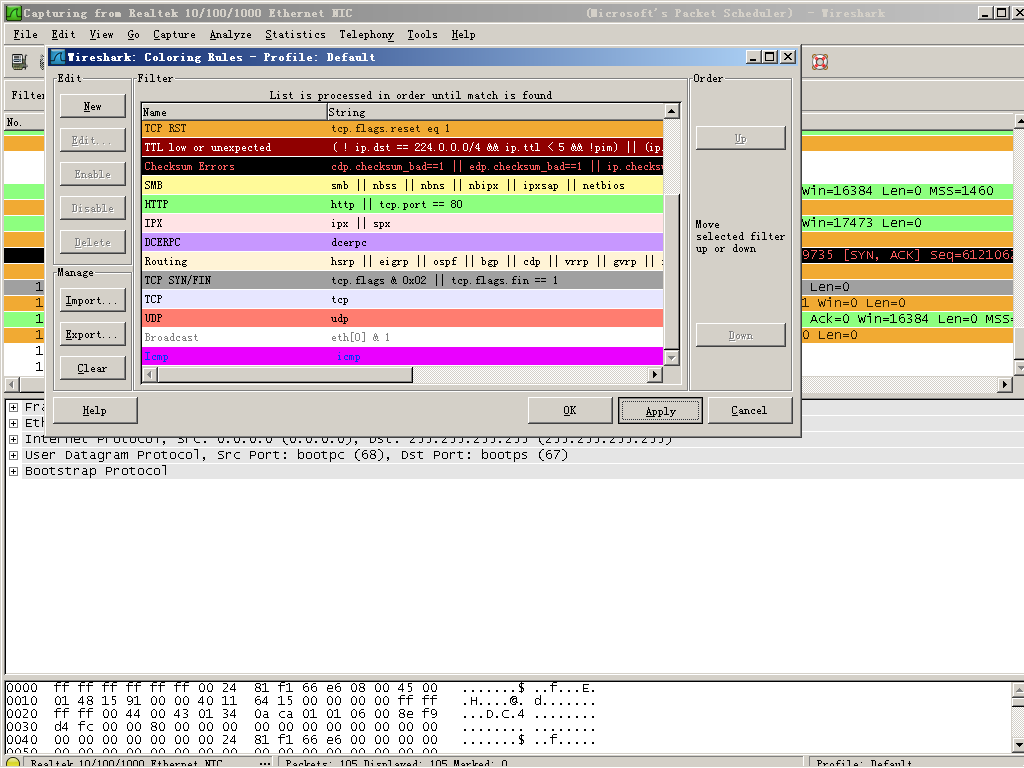Apply the coloring rules

660,411
